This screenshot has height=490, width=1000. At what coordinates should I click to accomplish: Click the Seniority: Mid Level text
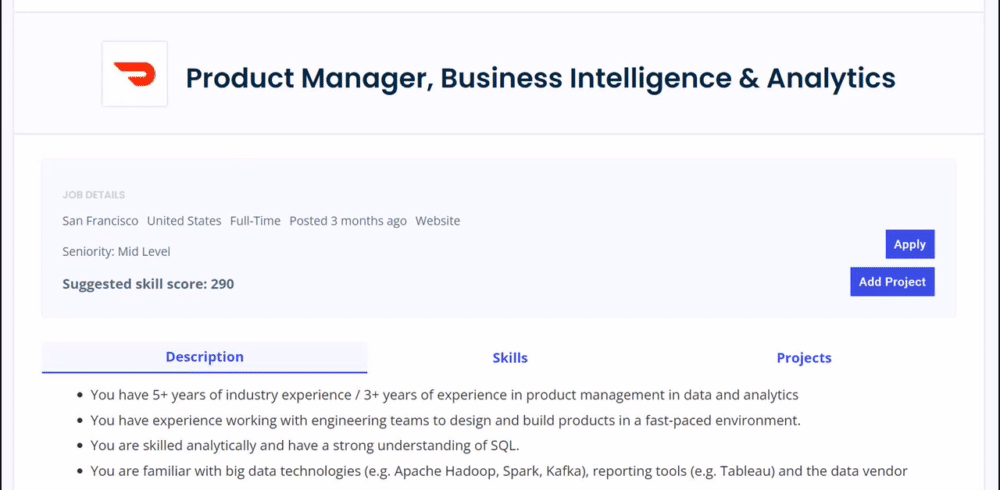point(116,251)
